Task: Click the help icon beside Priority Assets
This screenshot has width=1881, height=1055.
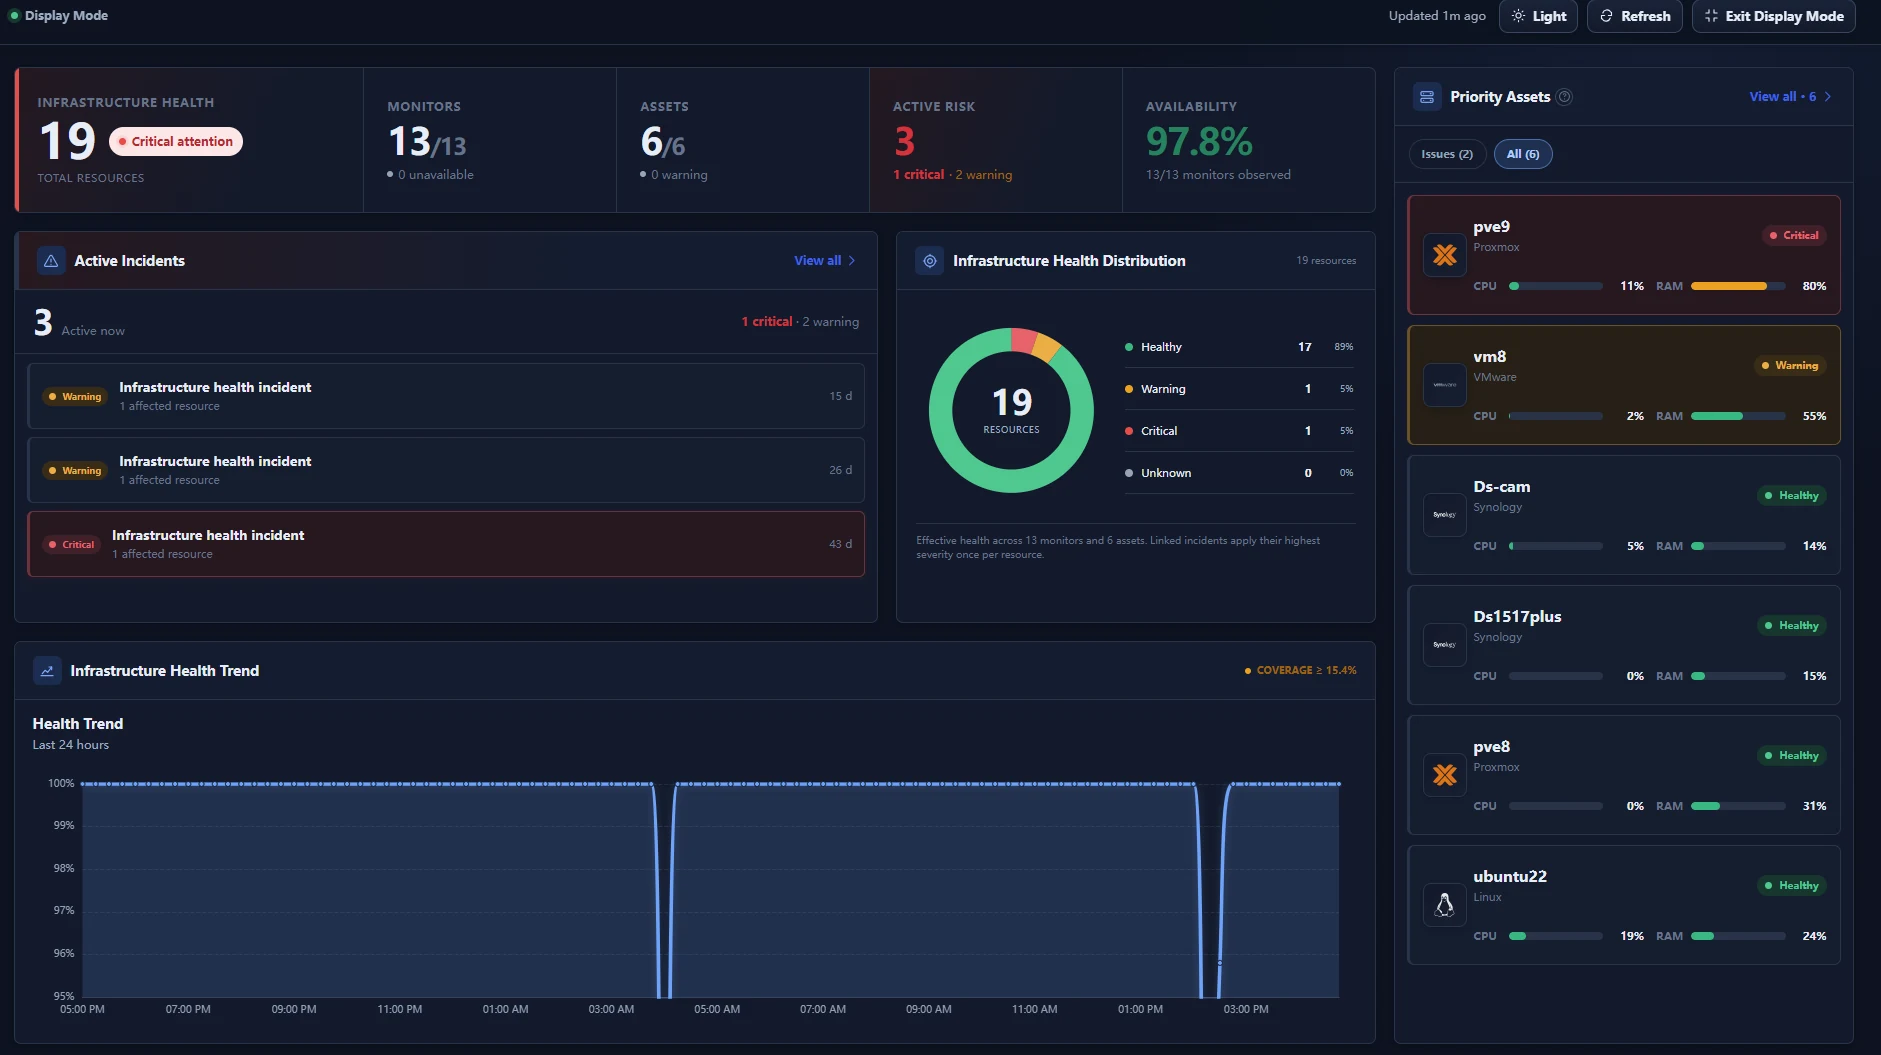Action: pyautogui.click(x=1565, y=97)
